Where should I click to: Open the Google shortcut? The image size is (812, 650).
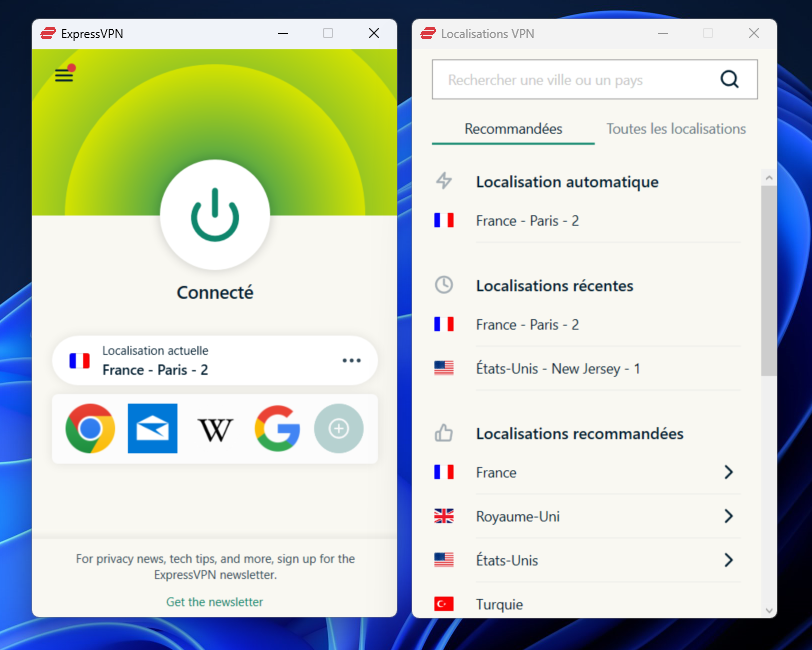pos(278,428)
